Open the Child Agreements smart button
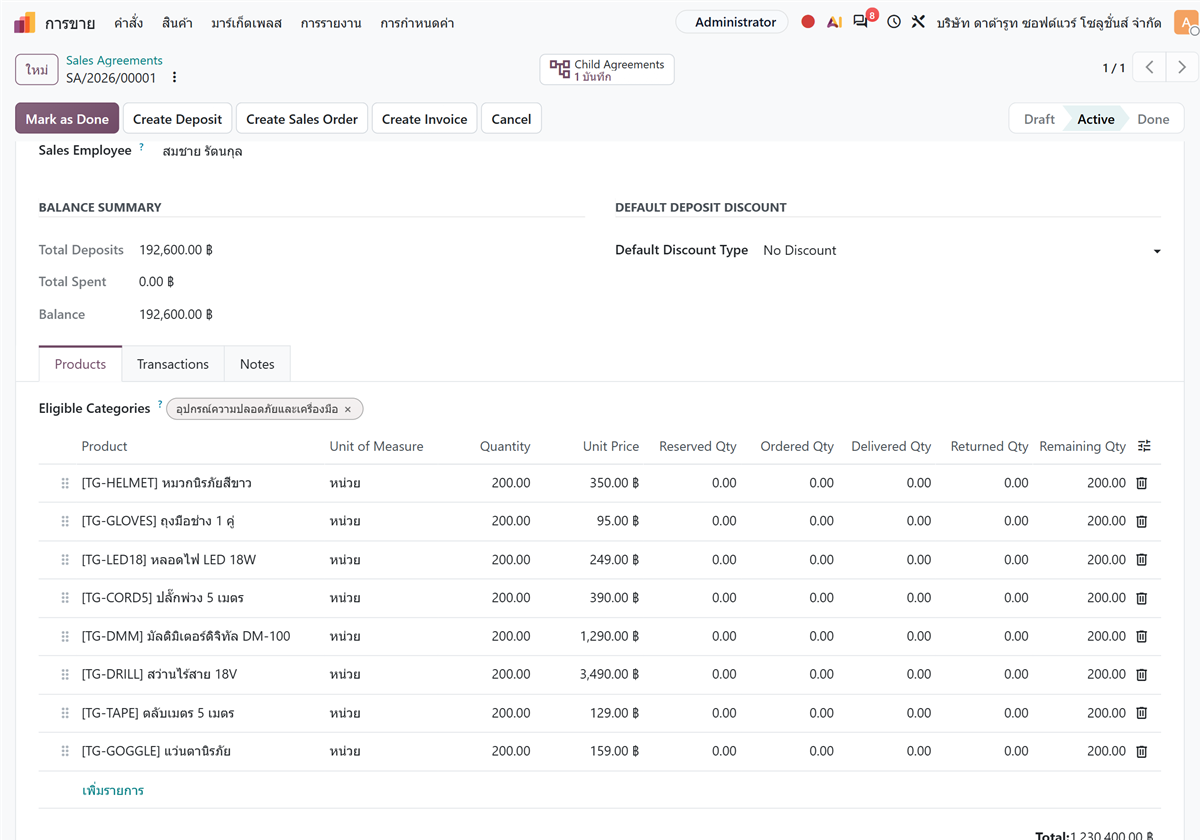This screenshot has height=840, width=1200. (x=607, y=70)
